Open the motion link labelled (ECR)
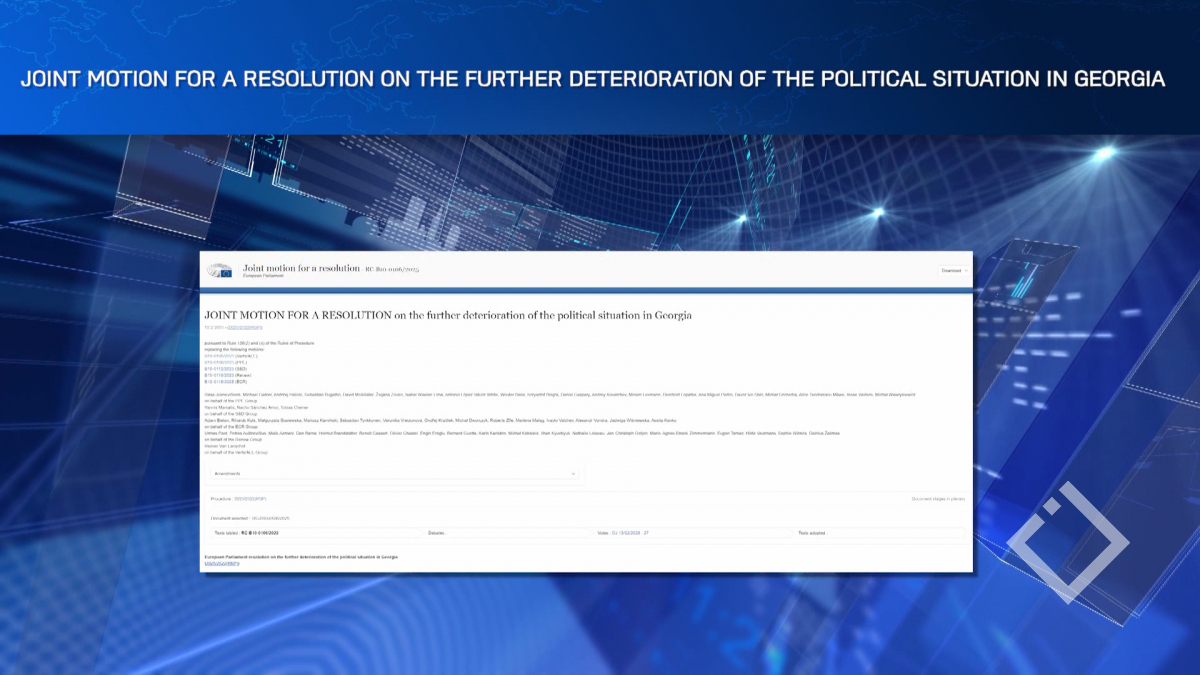The height and width of the screenshot is (675, 1200). click(x=218, y=381)
